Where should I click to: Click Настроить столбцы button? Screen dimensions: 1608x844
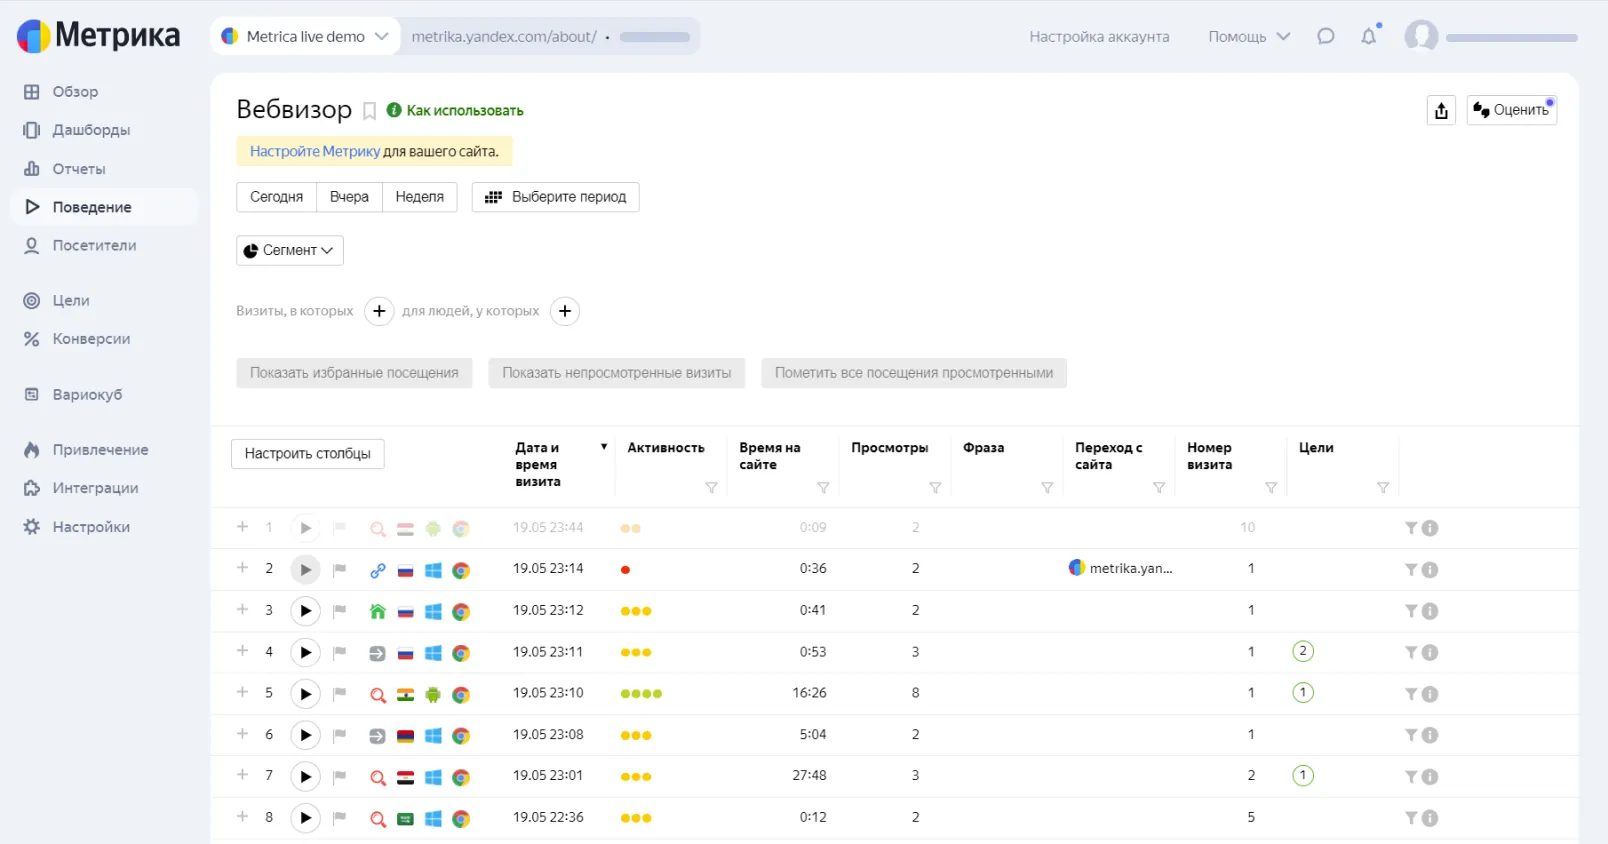click(308, 454)
